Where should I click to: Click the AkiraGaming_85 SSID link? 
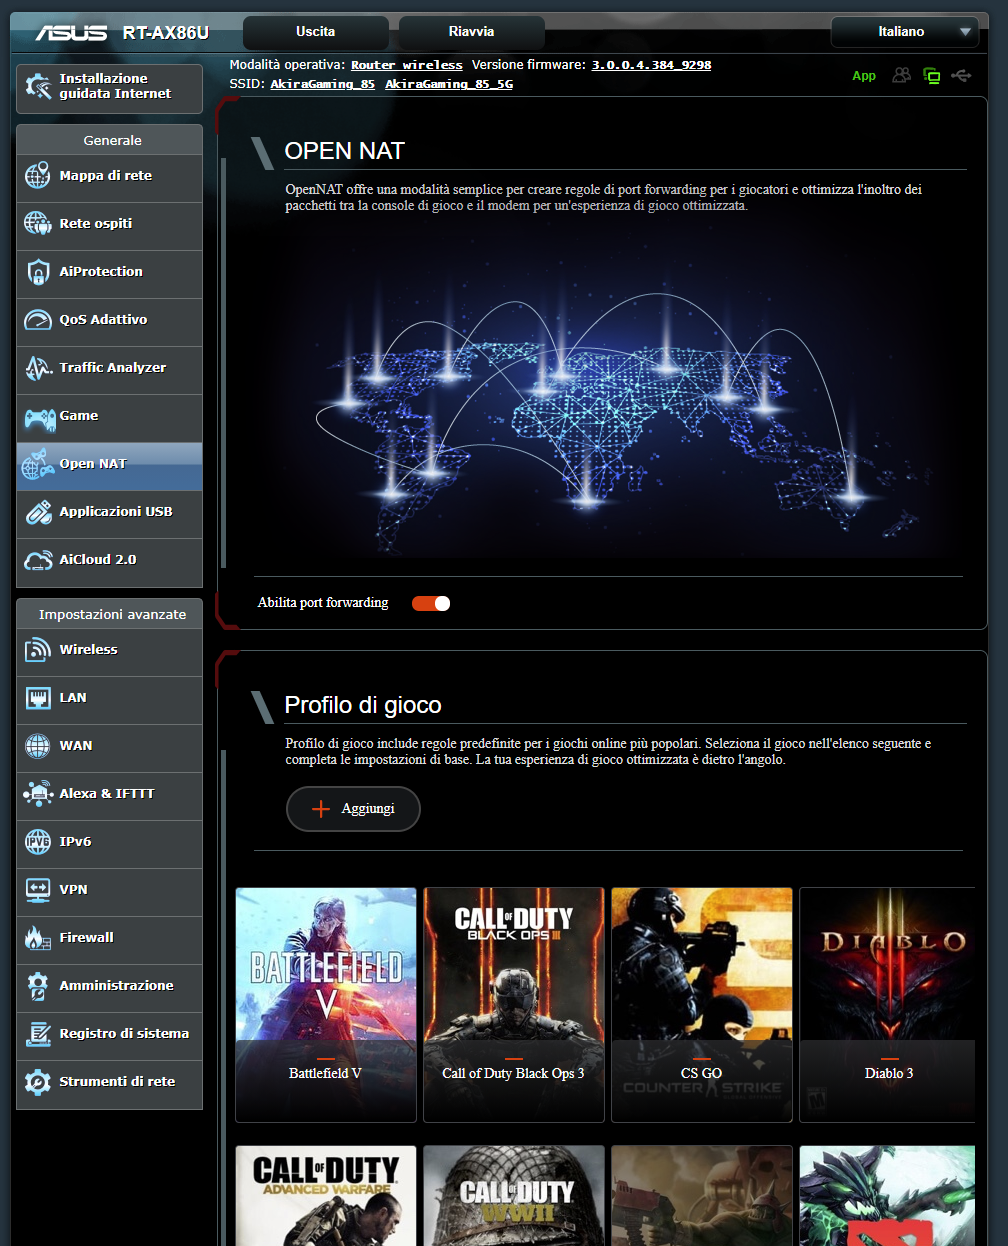click(x=322, y=84)
